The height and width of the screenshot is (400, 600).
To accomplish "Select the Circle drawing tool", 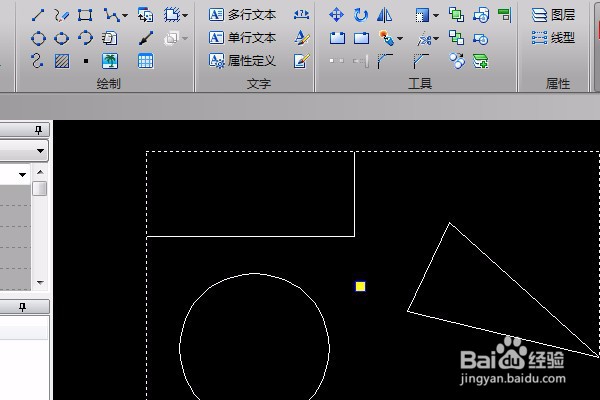I will point(38,38).
